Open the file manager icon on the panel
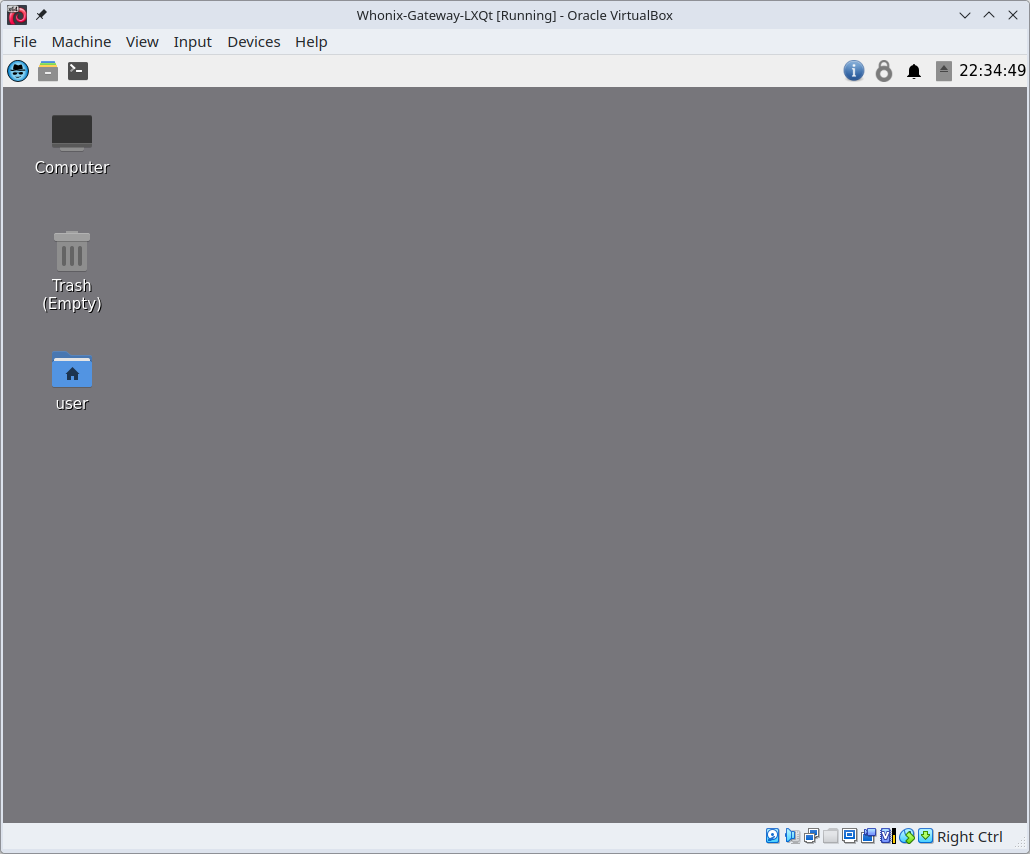This screenshot has height=854, width=1030. [x=47, y=71]
